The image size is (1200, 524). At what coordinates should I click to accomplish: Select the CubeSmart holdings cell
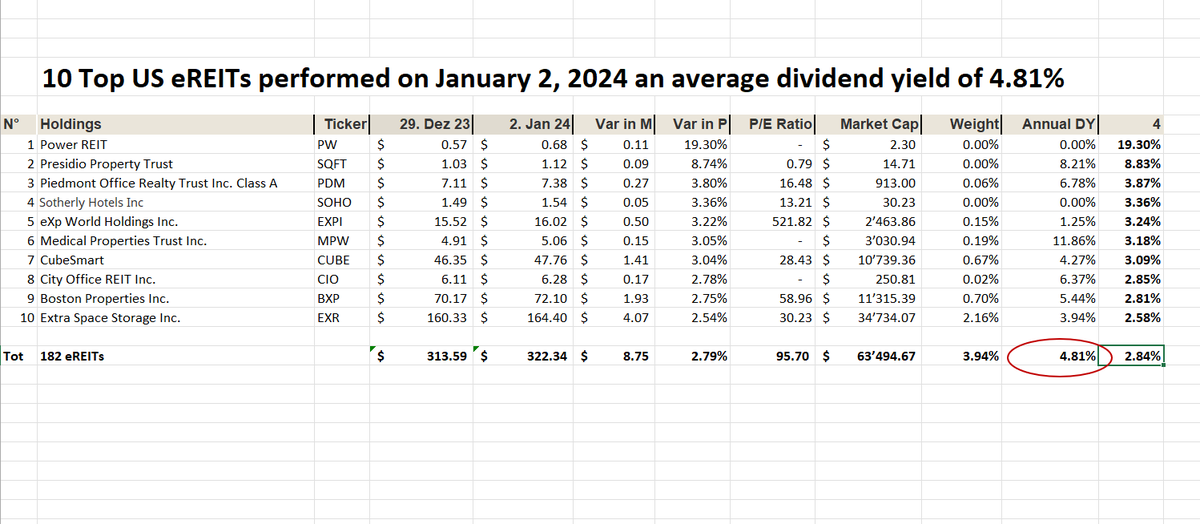[175, 260]
